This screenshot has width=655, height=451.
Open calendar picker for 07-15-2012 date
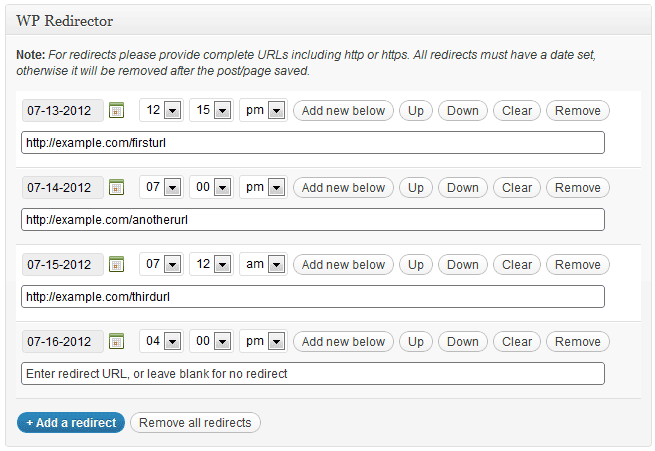pos(117,264)
